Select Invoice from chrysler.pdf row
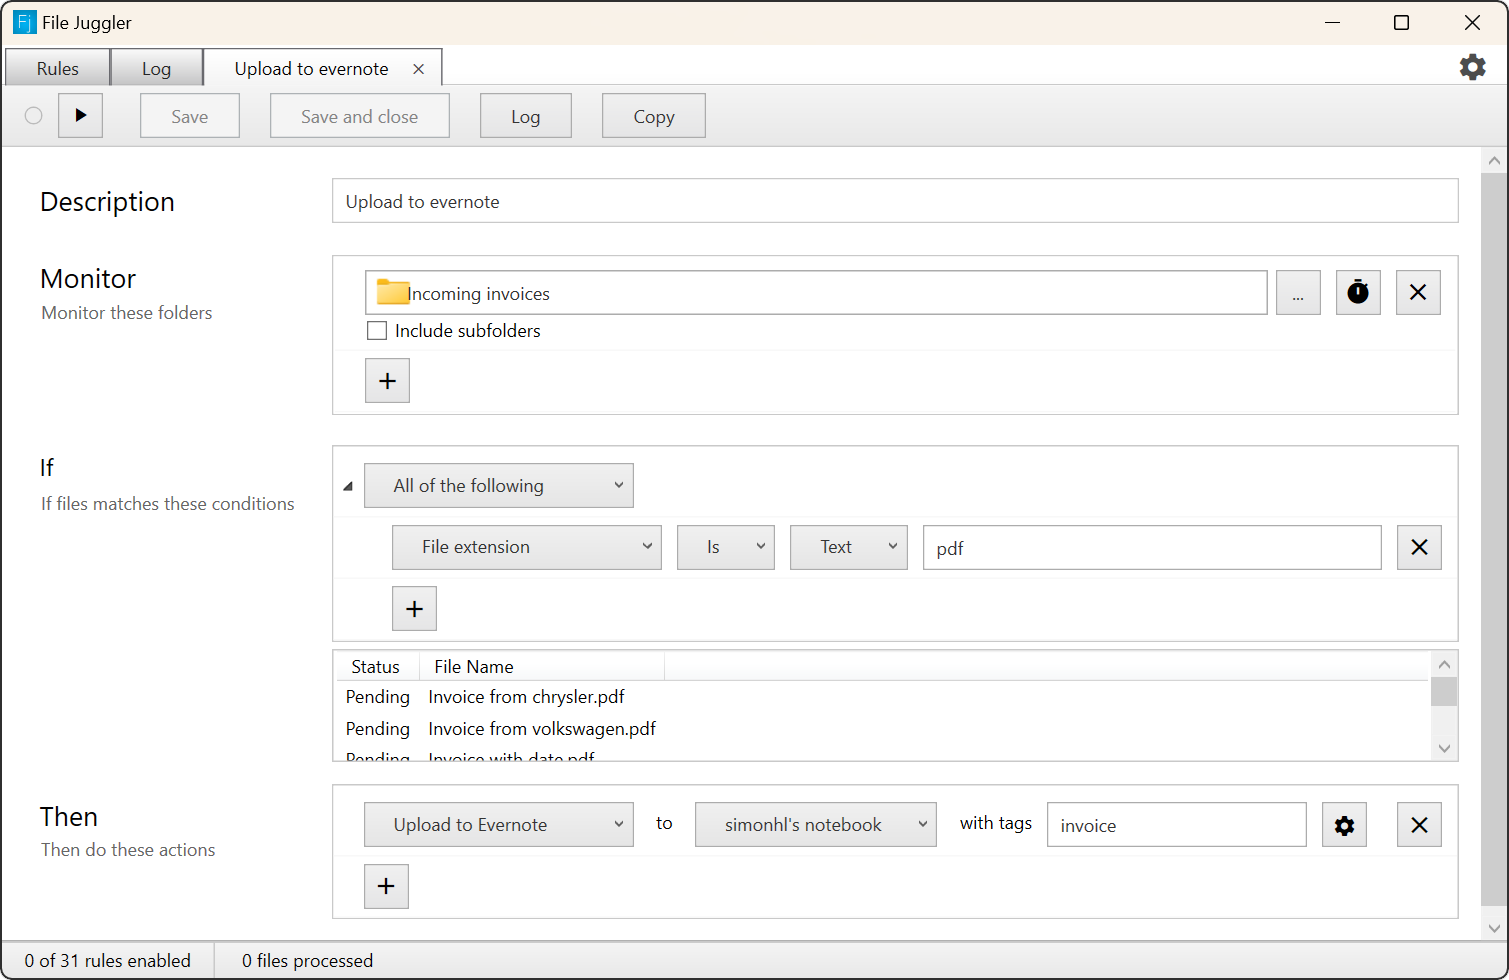 point(881,697)
